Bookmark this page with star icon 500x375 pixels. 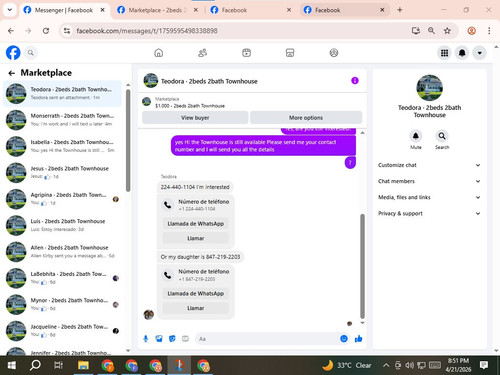[x=447, y=31]
